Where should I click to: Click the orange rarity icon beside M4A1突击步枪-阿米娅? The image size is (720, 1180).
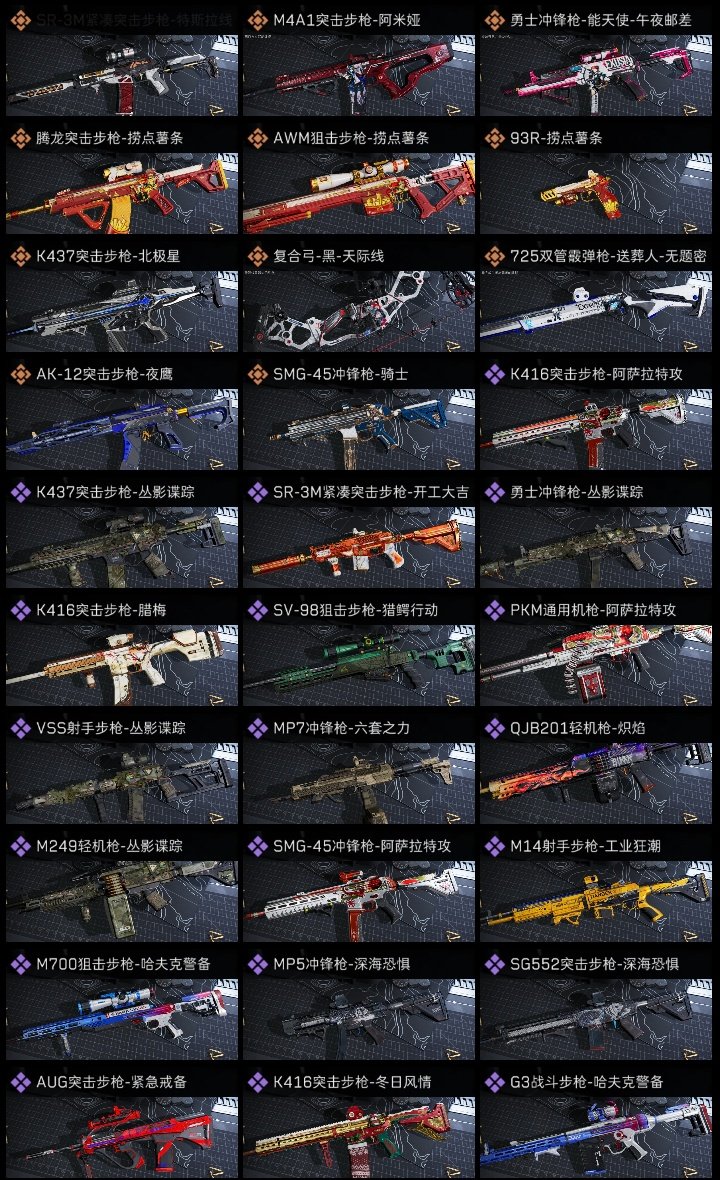(258, 20)
